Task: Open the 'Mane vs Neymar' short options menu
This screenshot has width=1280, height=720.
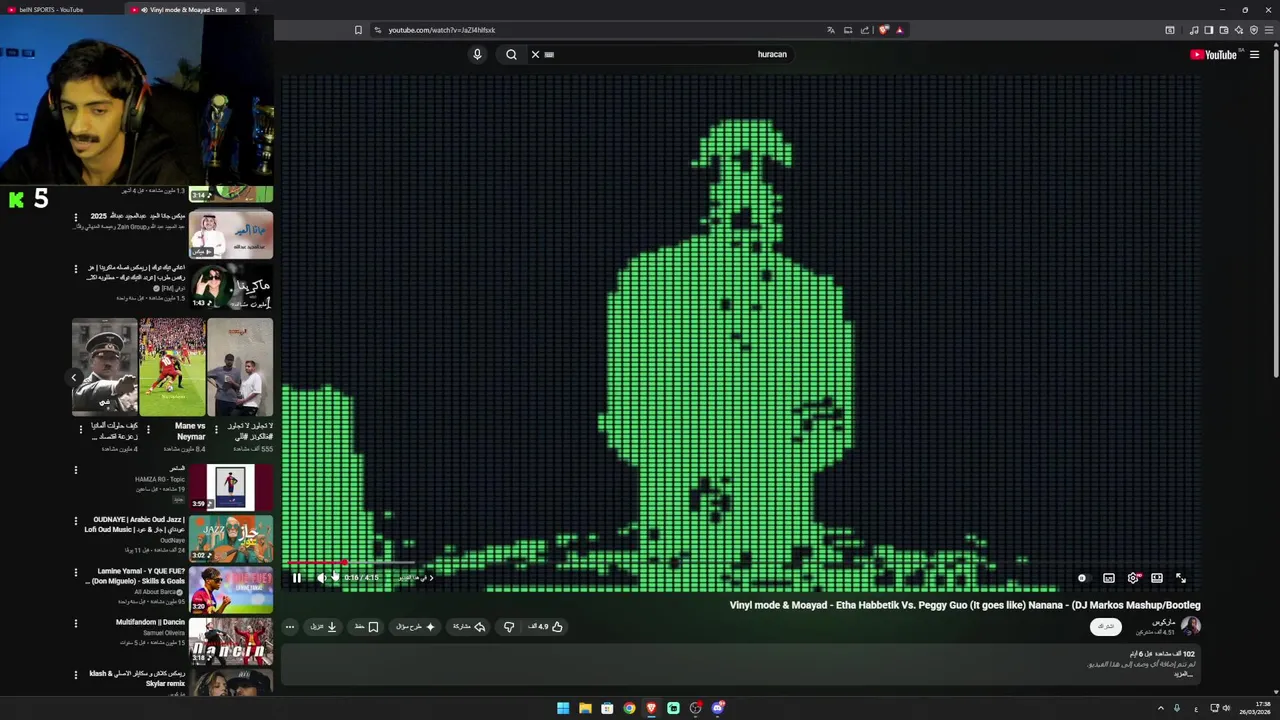Action: pyautogui.click(x=148, y=430)
